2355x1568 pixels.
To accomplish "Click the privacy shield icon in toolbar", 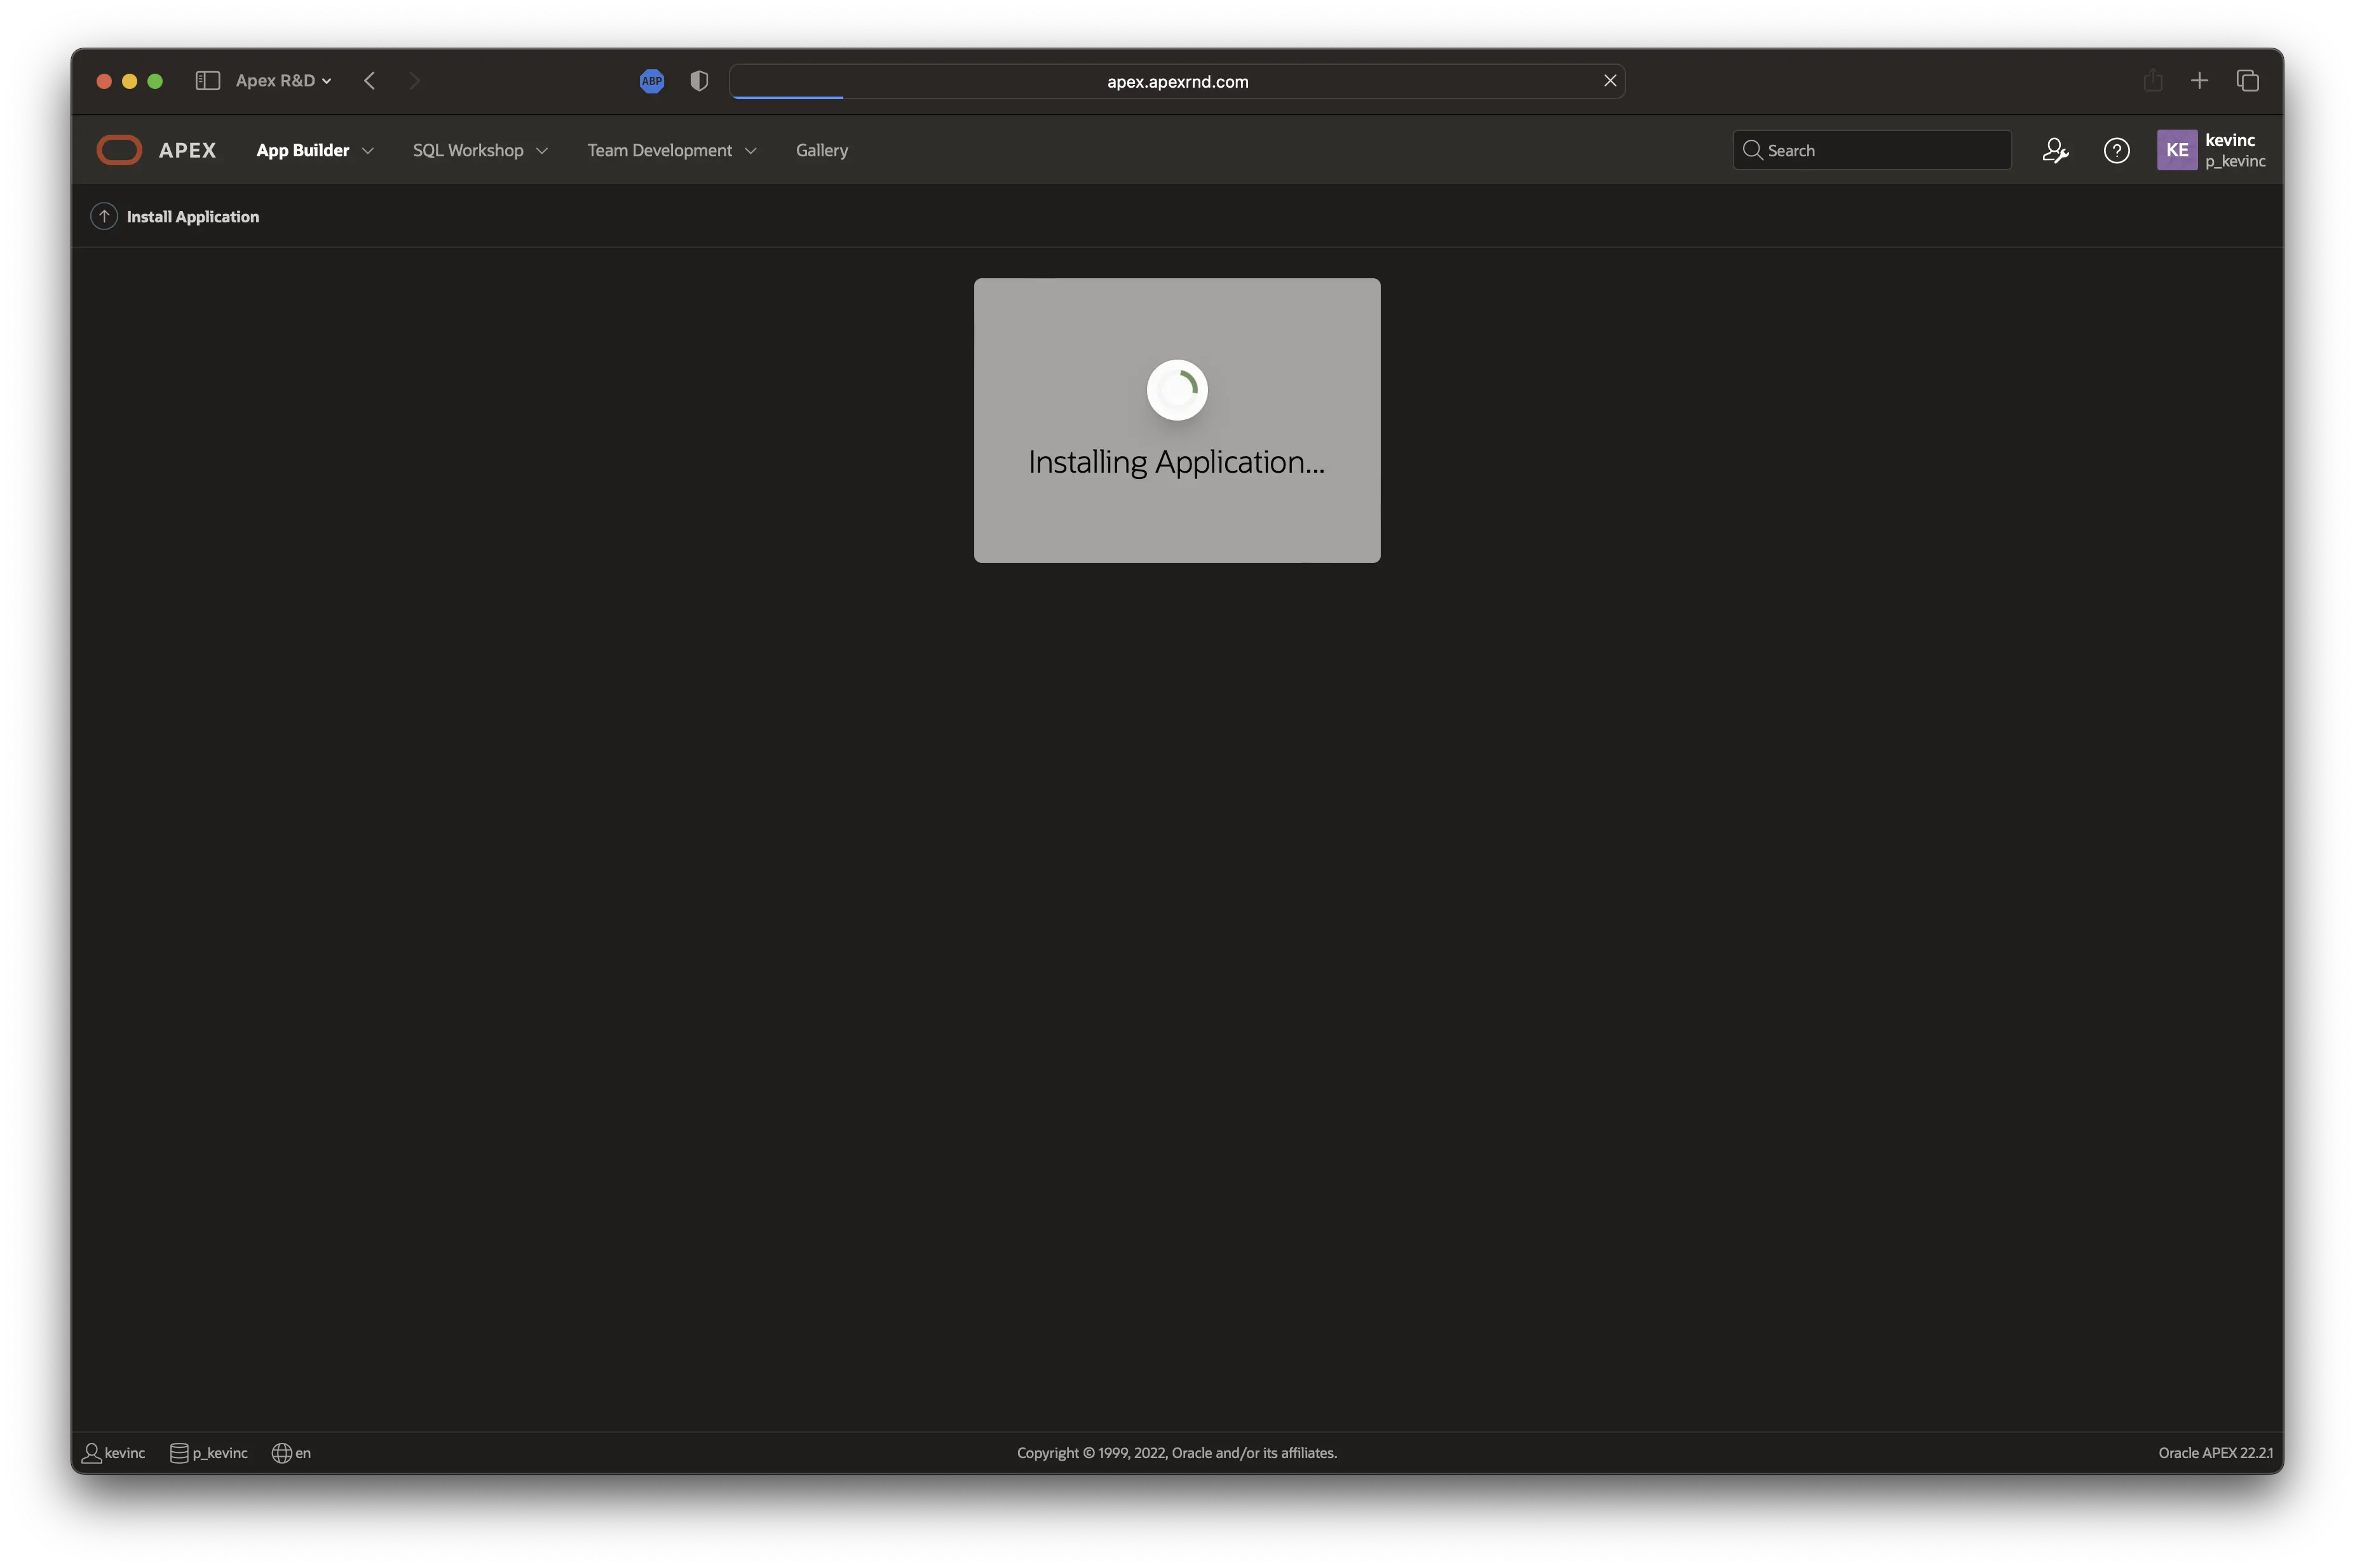I will coord(699,81).
